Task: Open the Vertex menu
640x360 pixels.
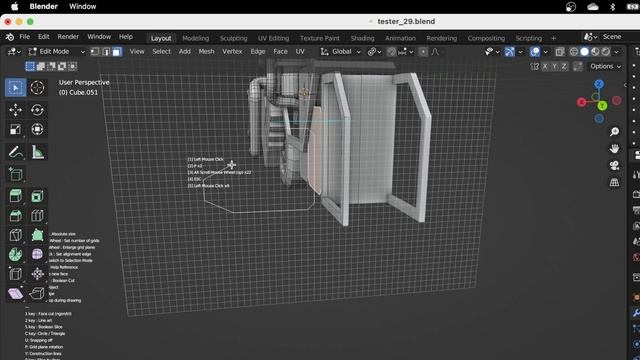Action: click(232, 51)
